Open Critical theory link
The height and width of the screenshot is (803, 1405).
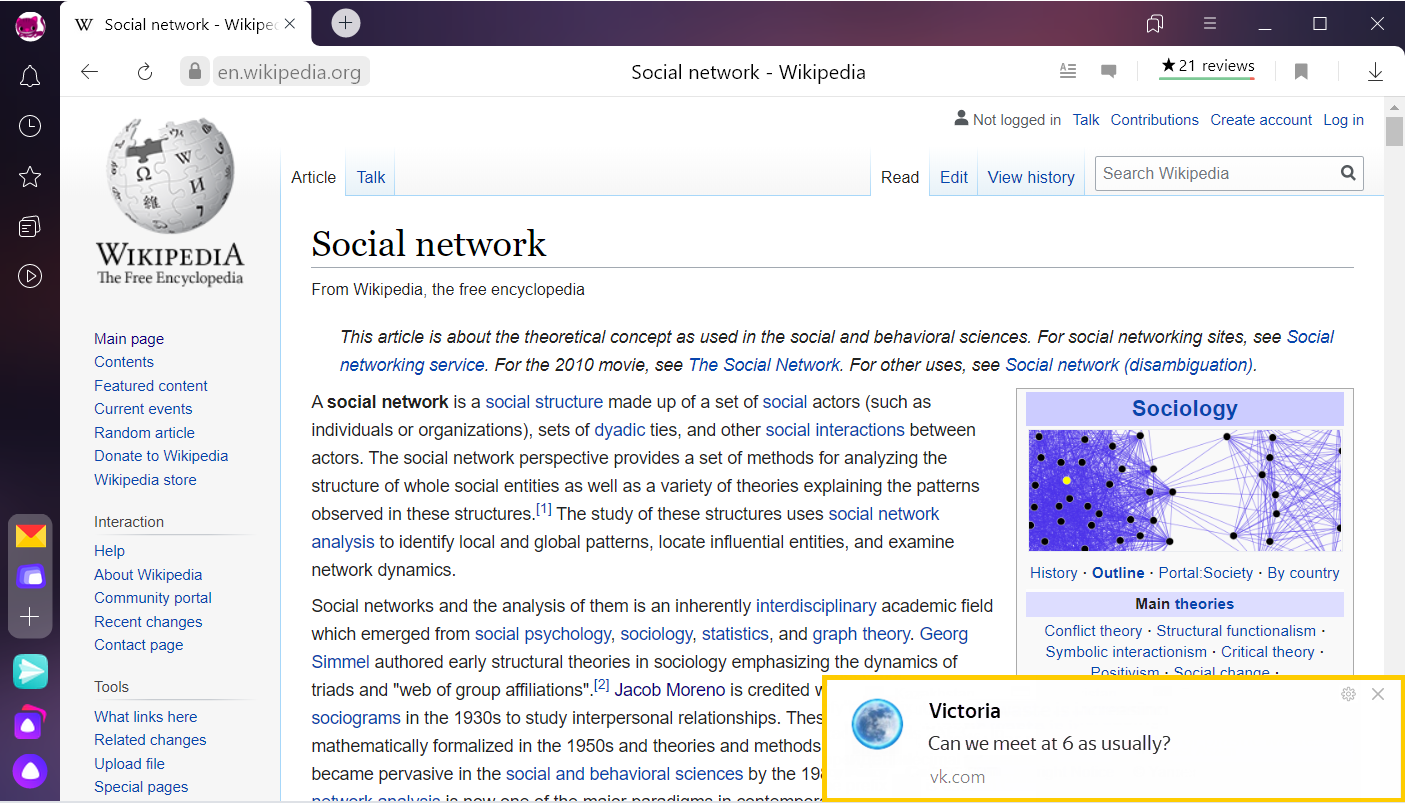tap(1268, 652)
